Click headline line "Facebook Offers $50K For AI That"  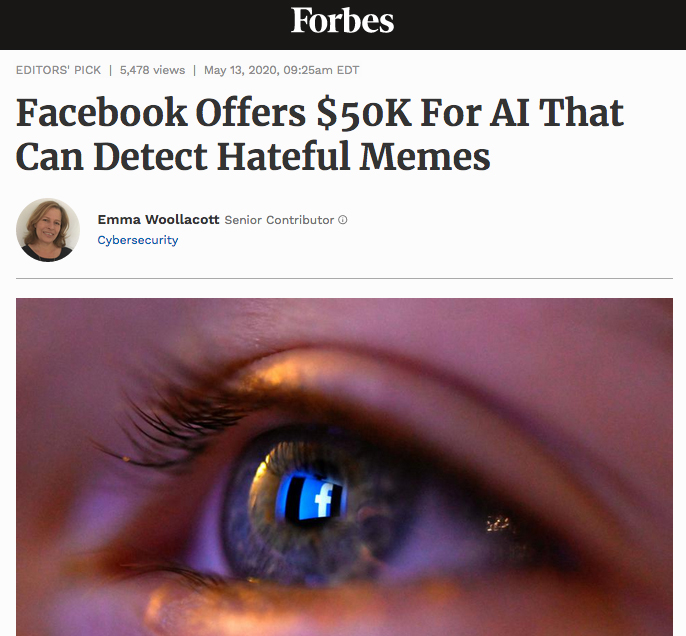(x=320, y=113)
